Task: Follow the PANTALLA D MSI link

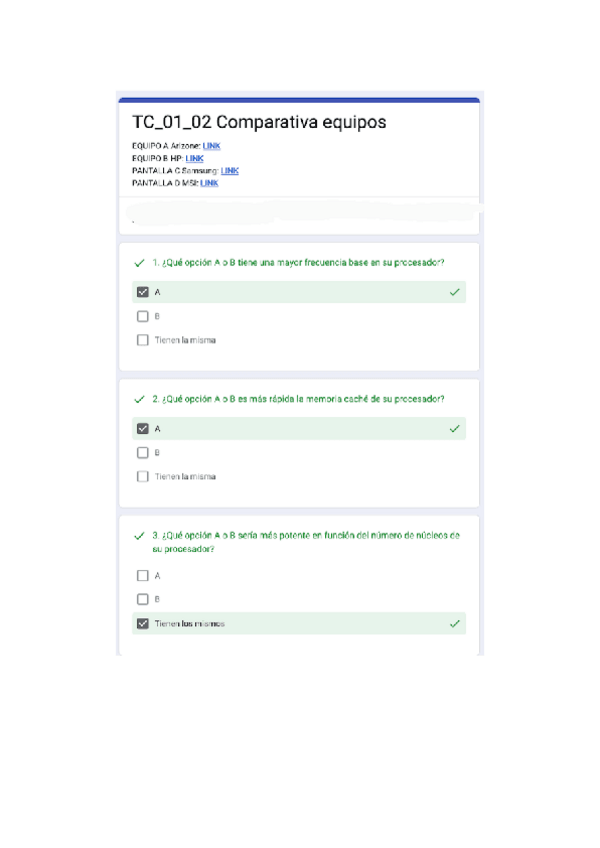Action: 209,183
